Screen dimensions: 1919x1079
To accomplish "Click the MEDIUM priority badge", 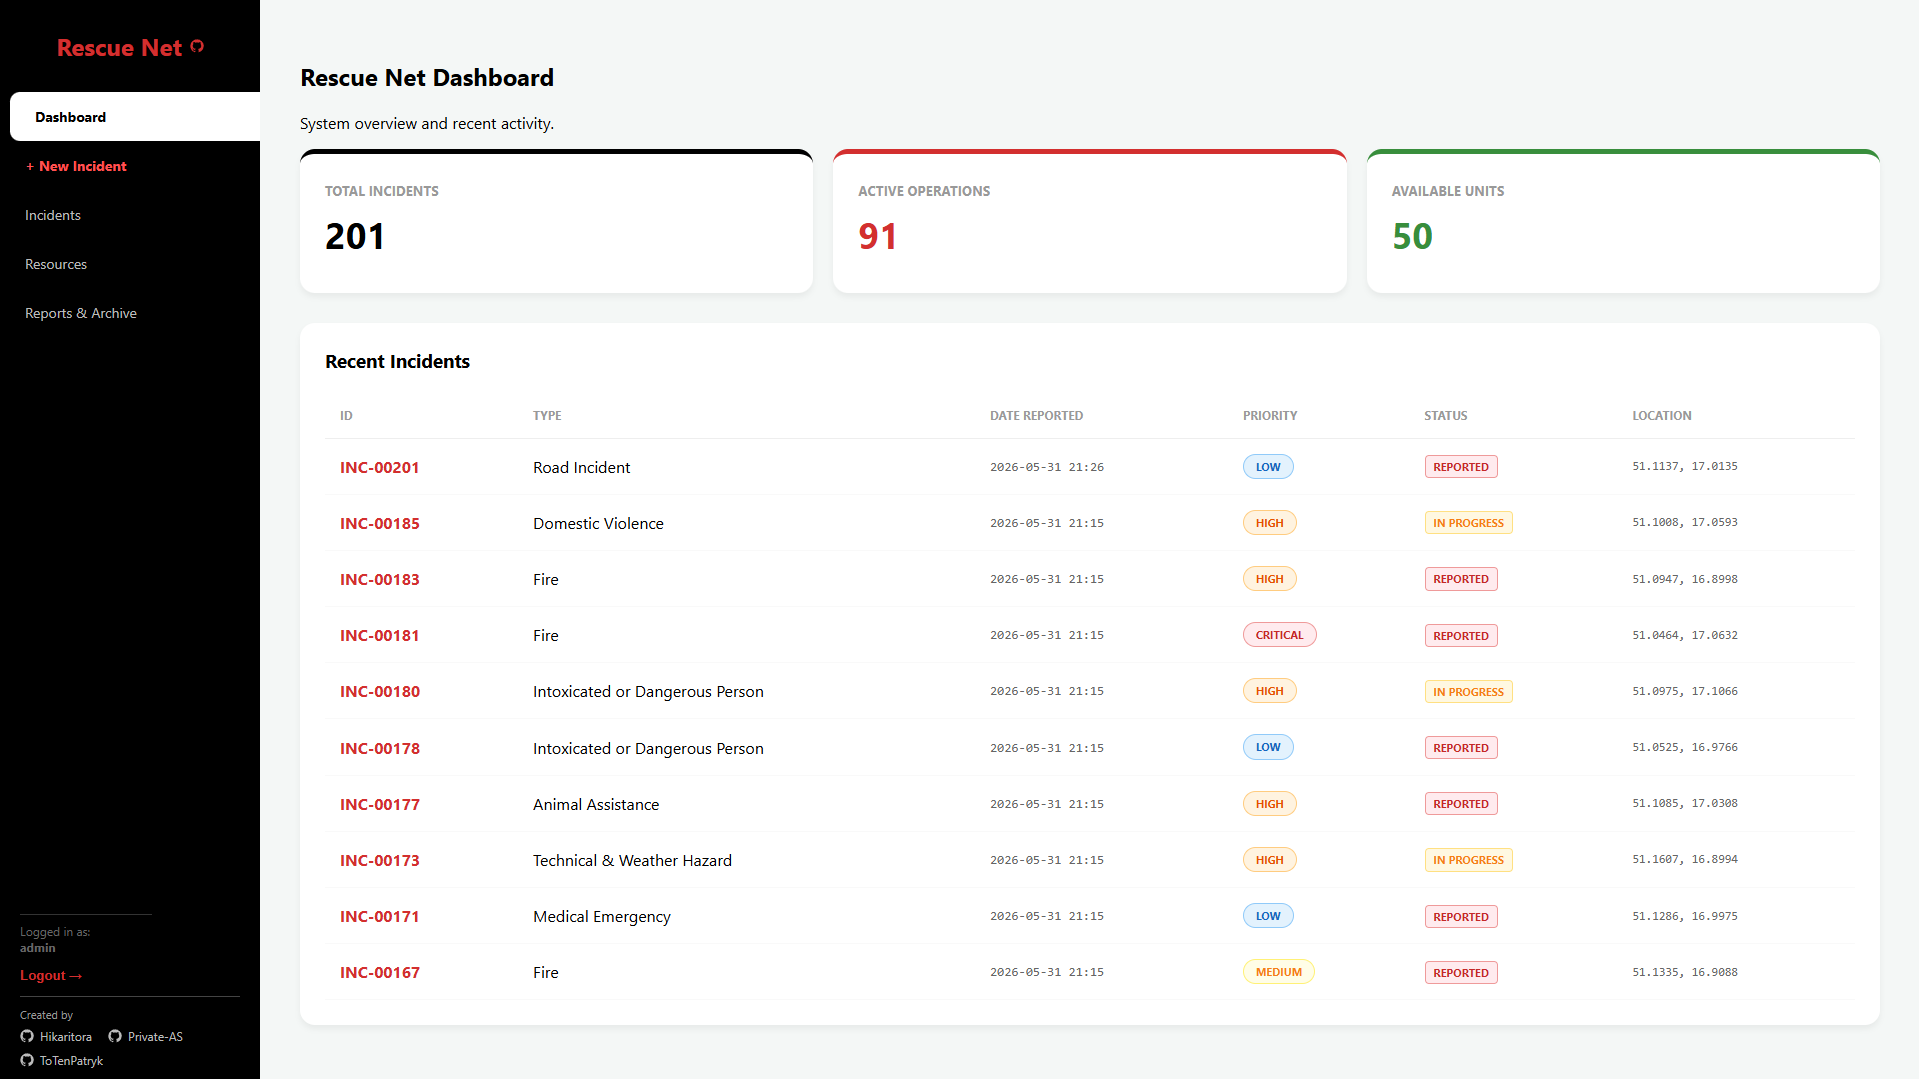I will [x=1278, y=972].
